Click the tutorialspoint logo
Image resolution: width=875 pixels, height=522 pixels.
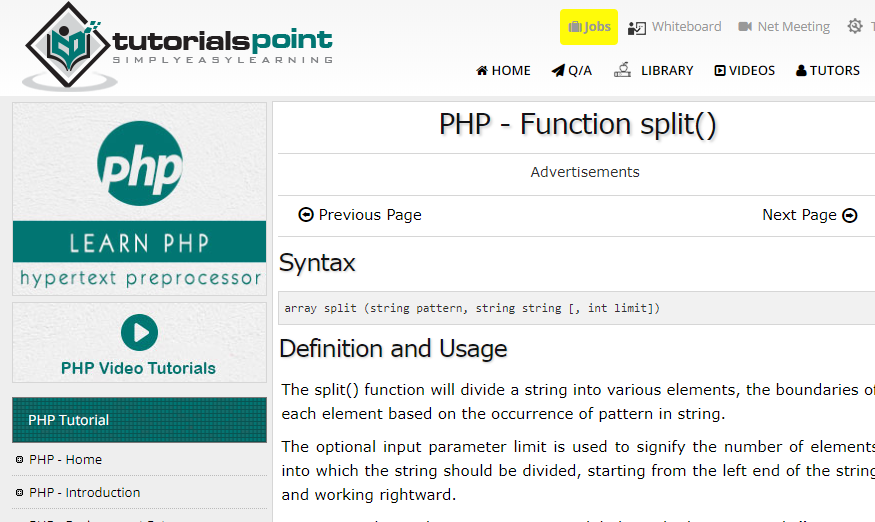pyautogui.click(x=179, y=46)
